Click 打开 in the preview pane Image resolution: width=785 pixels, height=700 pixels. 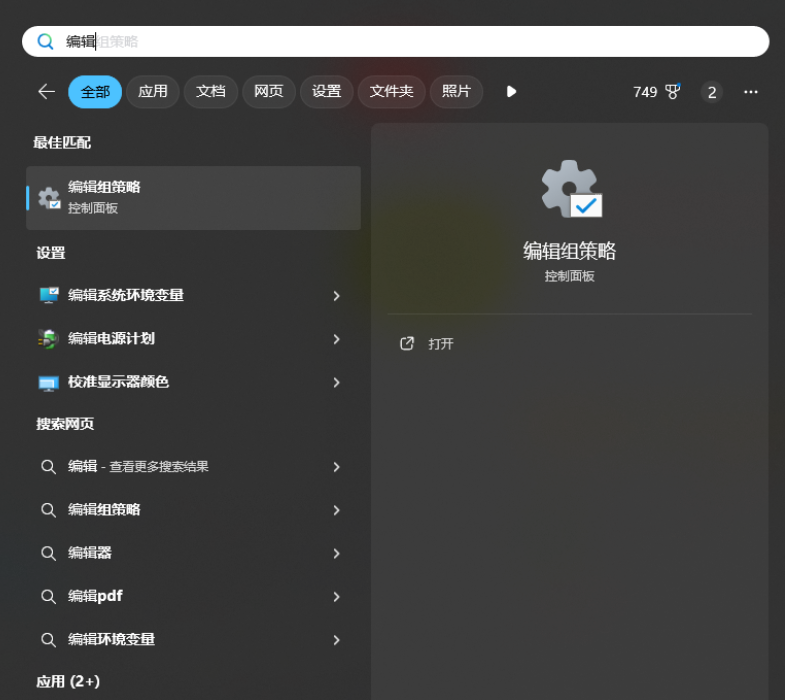(x=441, y=344)
